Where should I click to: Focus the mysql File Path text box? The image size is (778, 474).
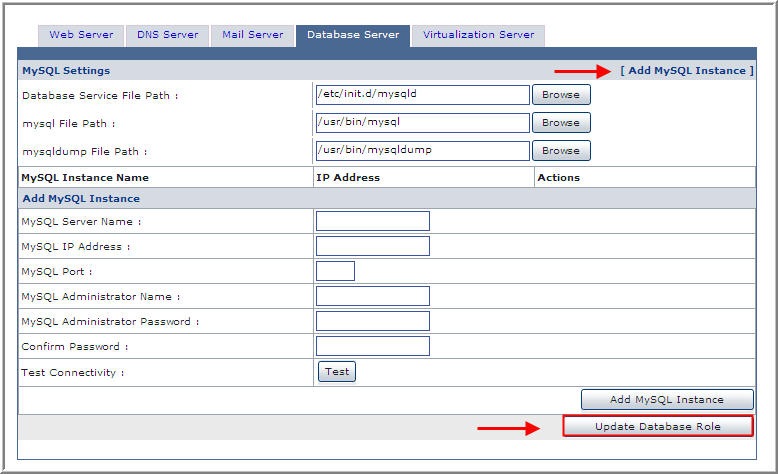coord(422,123)
